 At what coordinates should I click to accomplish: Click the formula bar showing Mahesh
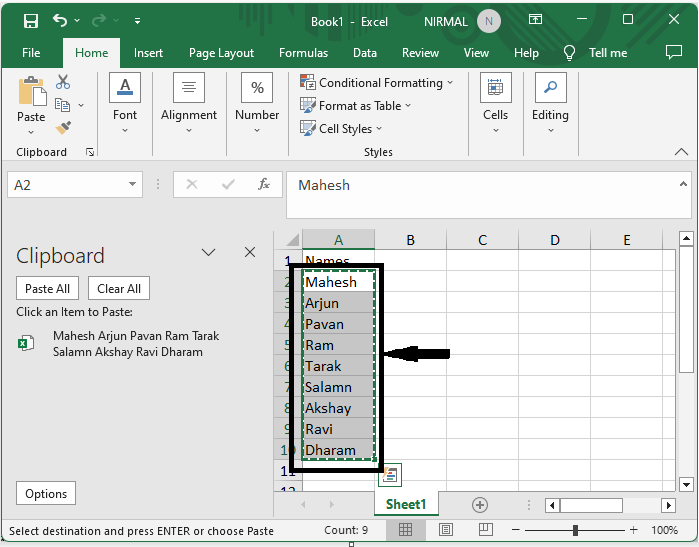pos(481,195)
